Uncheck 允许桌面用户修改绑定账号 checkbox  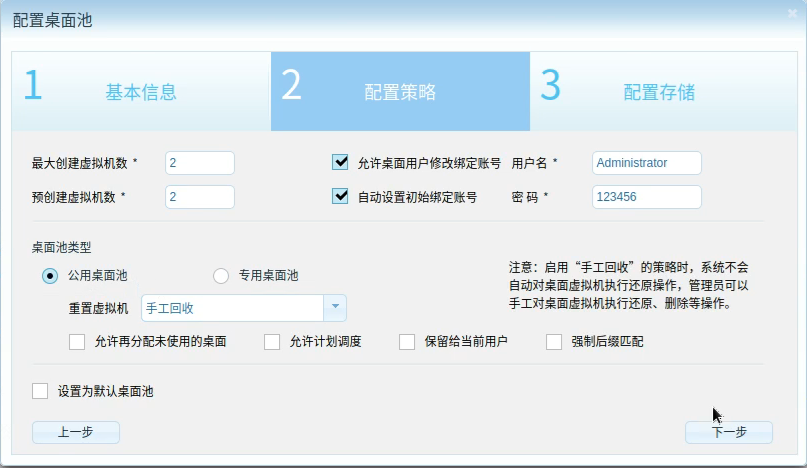point(340,163)
